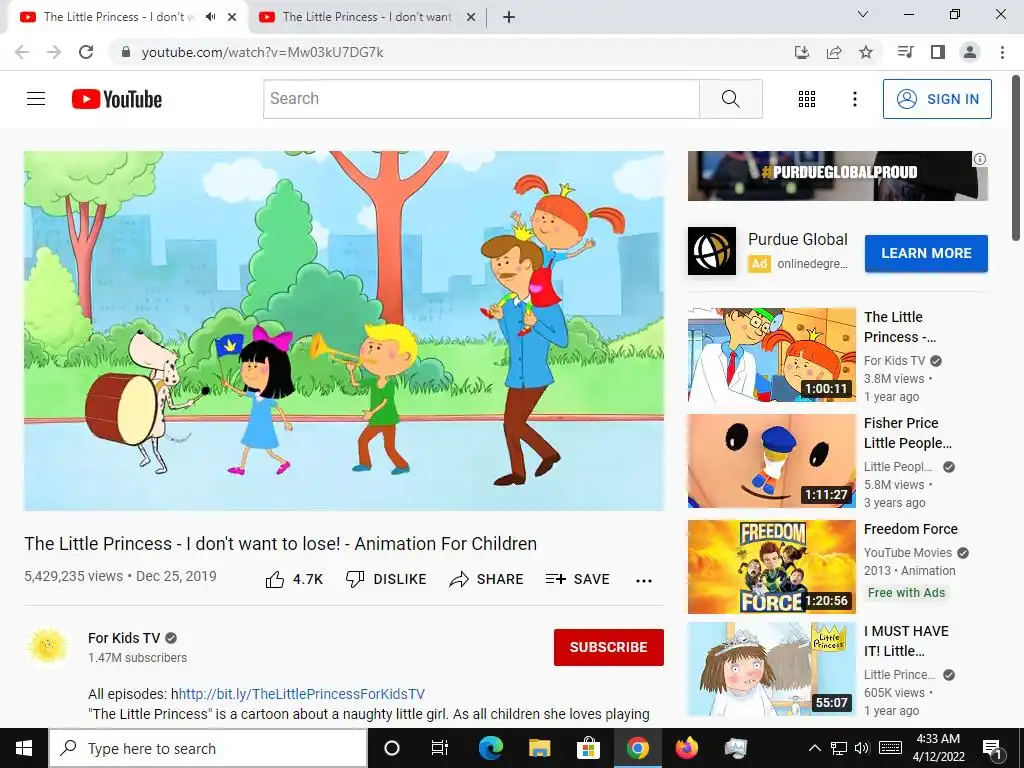Click the '5,429,235 views' text

(73, 576)
